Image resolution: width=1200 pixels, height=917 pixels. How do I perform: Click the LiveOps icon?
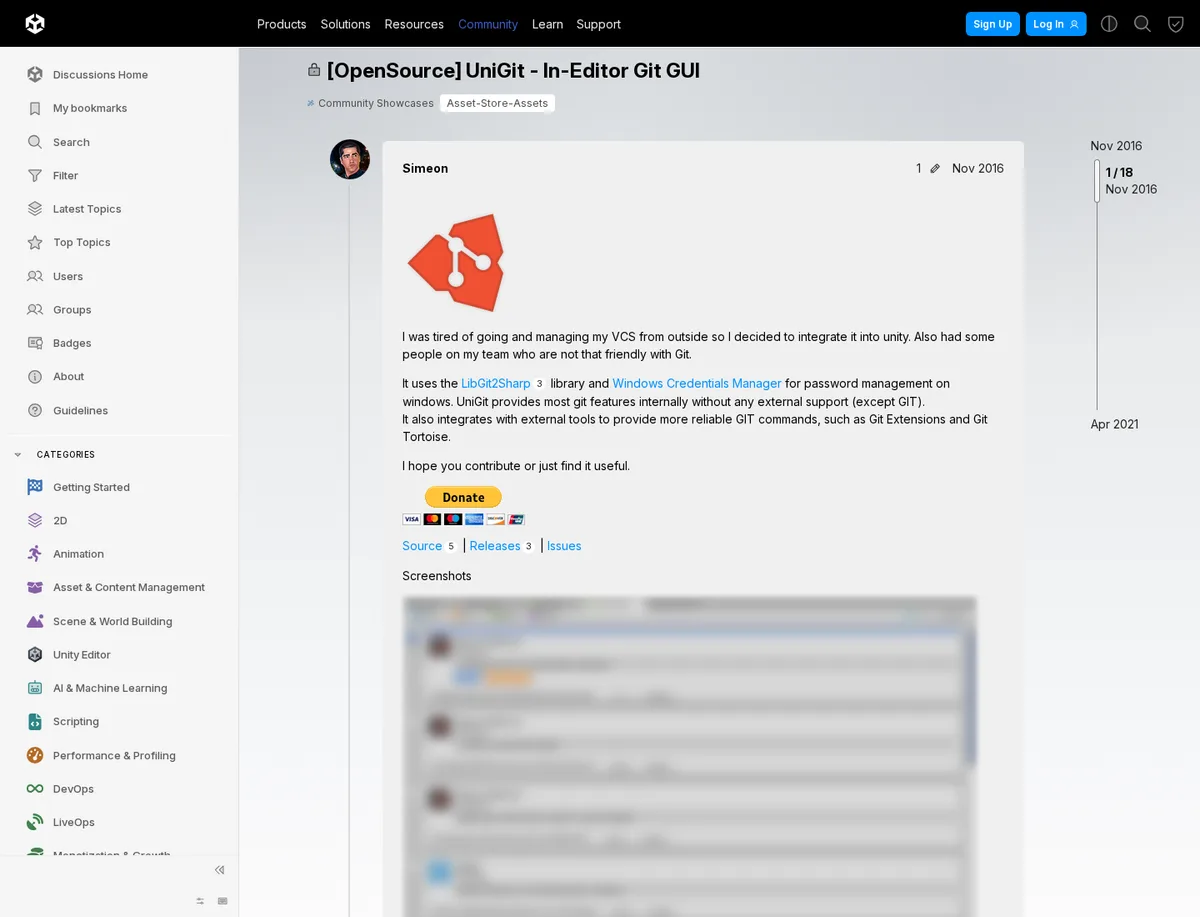pos(35,822)
